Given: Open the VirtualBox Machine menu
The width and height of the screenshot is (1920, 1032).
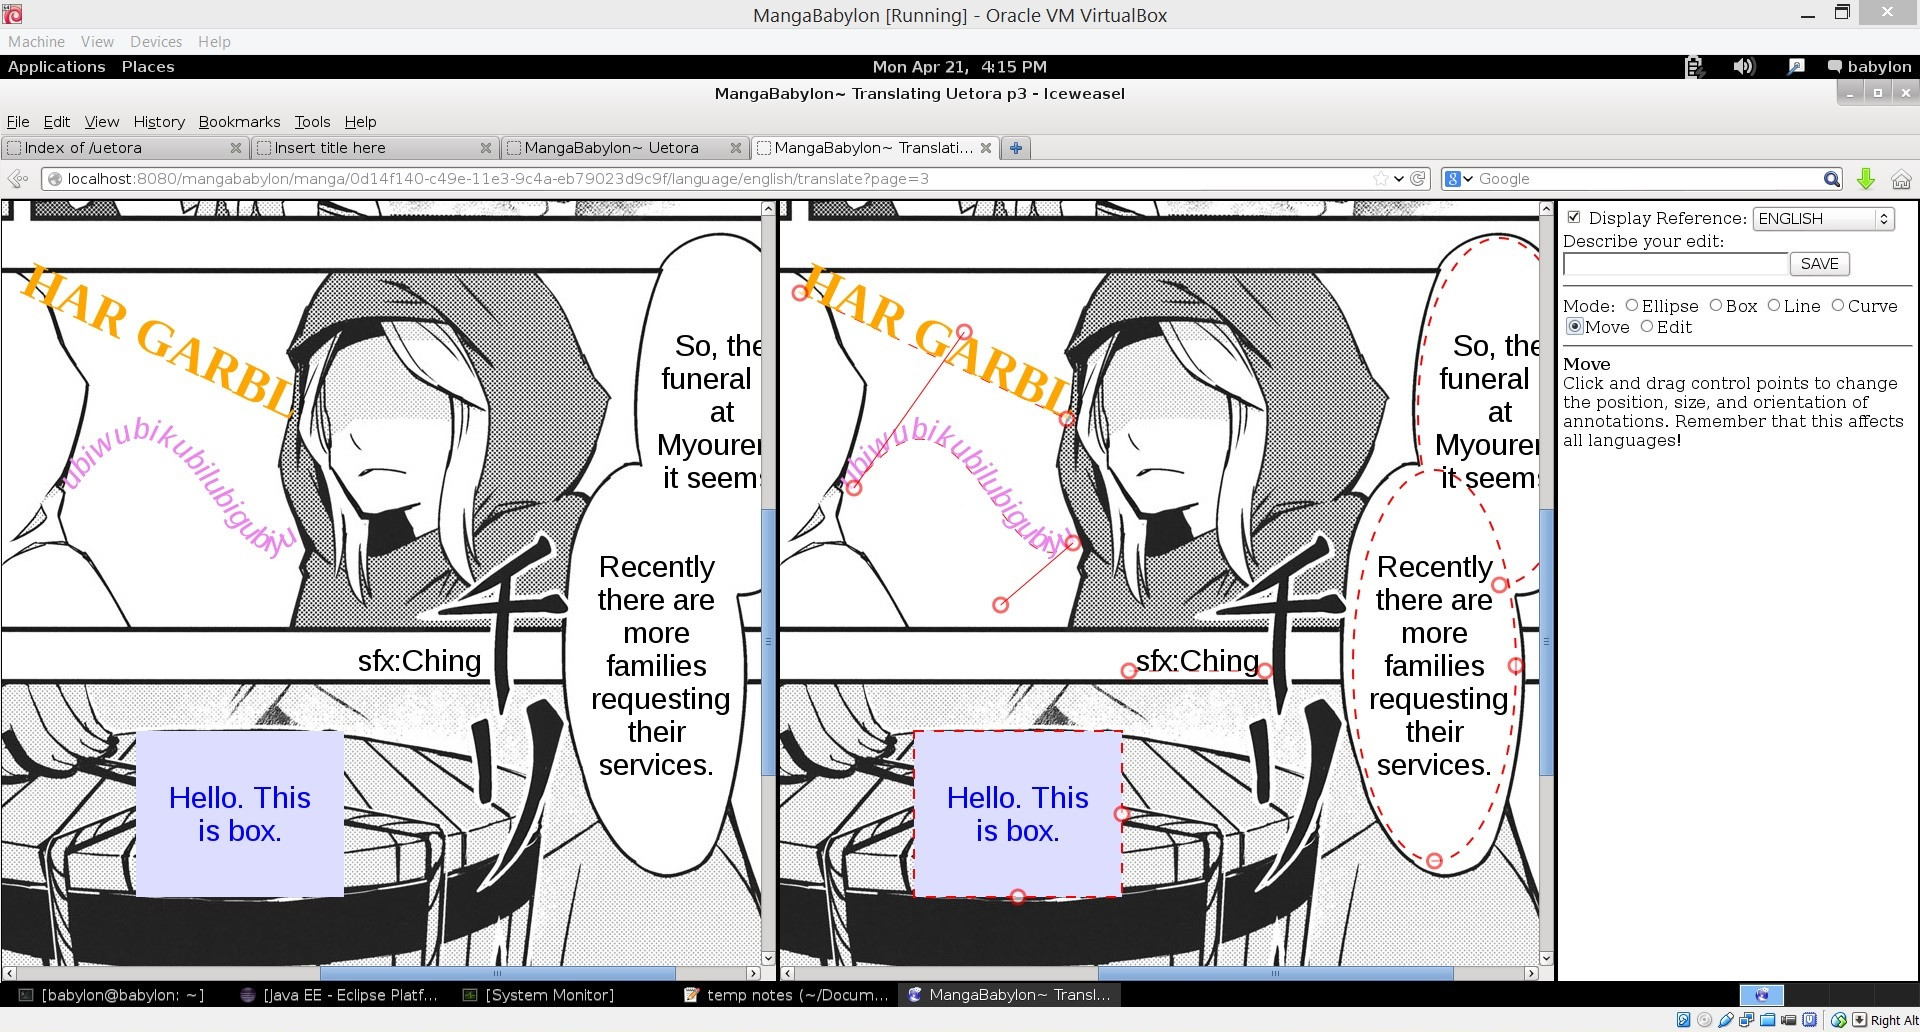Looking at the screenshot, I should pos(36,41).
